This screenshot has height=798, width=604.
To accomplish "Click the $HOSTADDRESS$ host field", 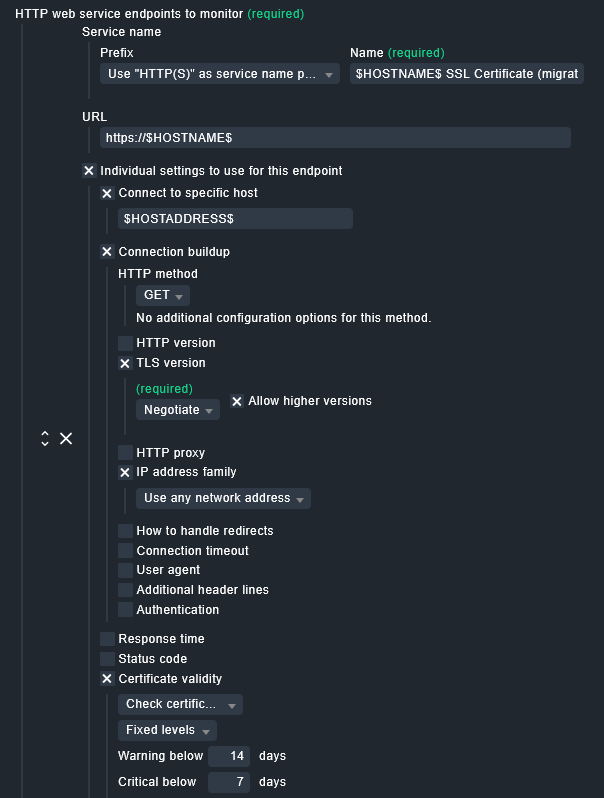I will tap(235, 218).
